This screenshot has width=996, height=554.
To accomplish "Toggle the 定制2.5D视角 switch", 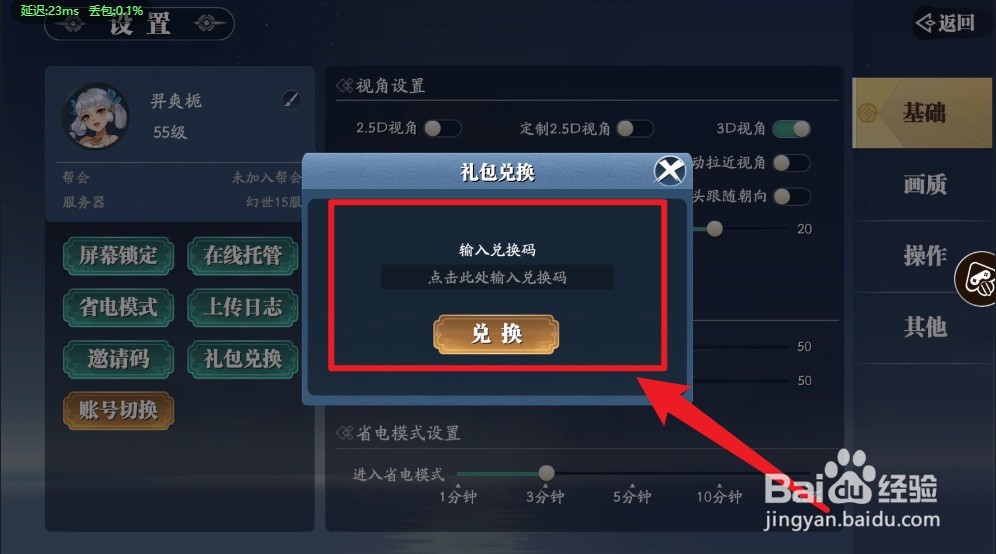I will click(635, 128).
